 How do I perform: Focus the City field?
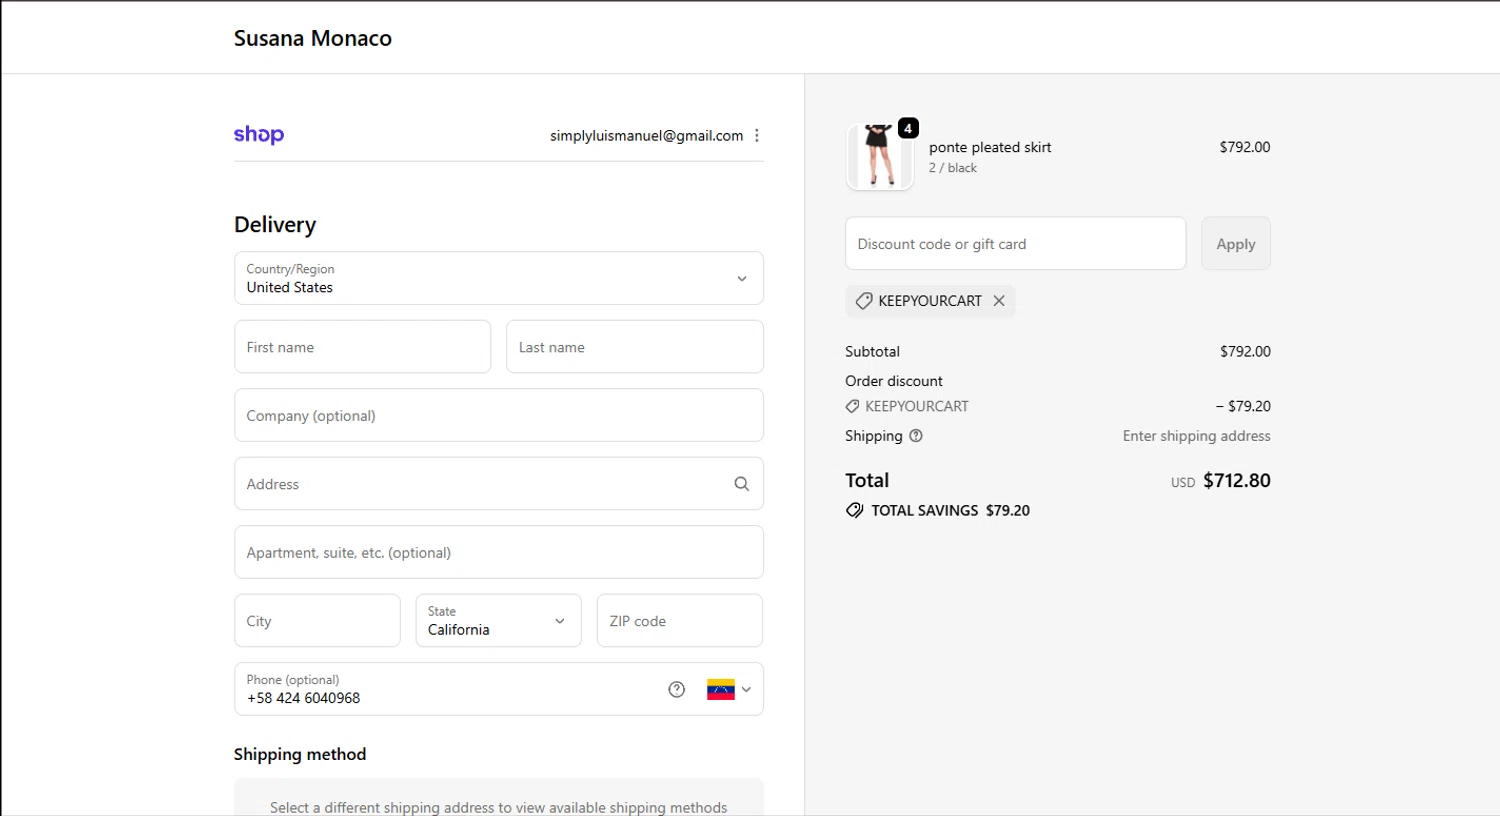[x=318, y=621]
